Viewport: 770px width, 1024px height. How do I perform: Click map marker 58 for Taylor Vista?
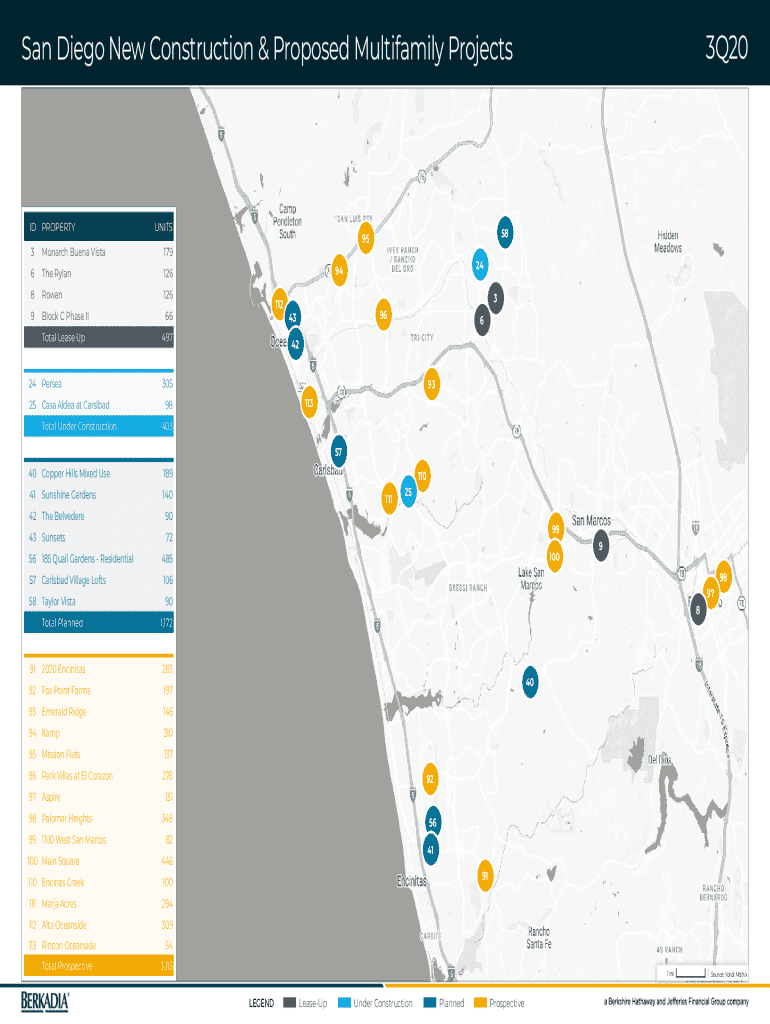[506, 232]
